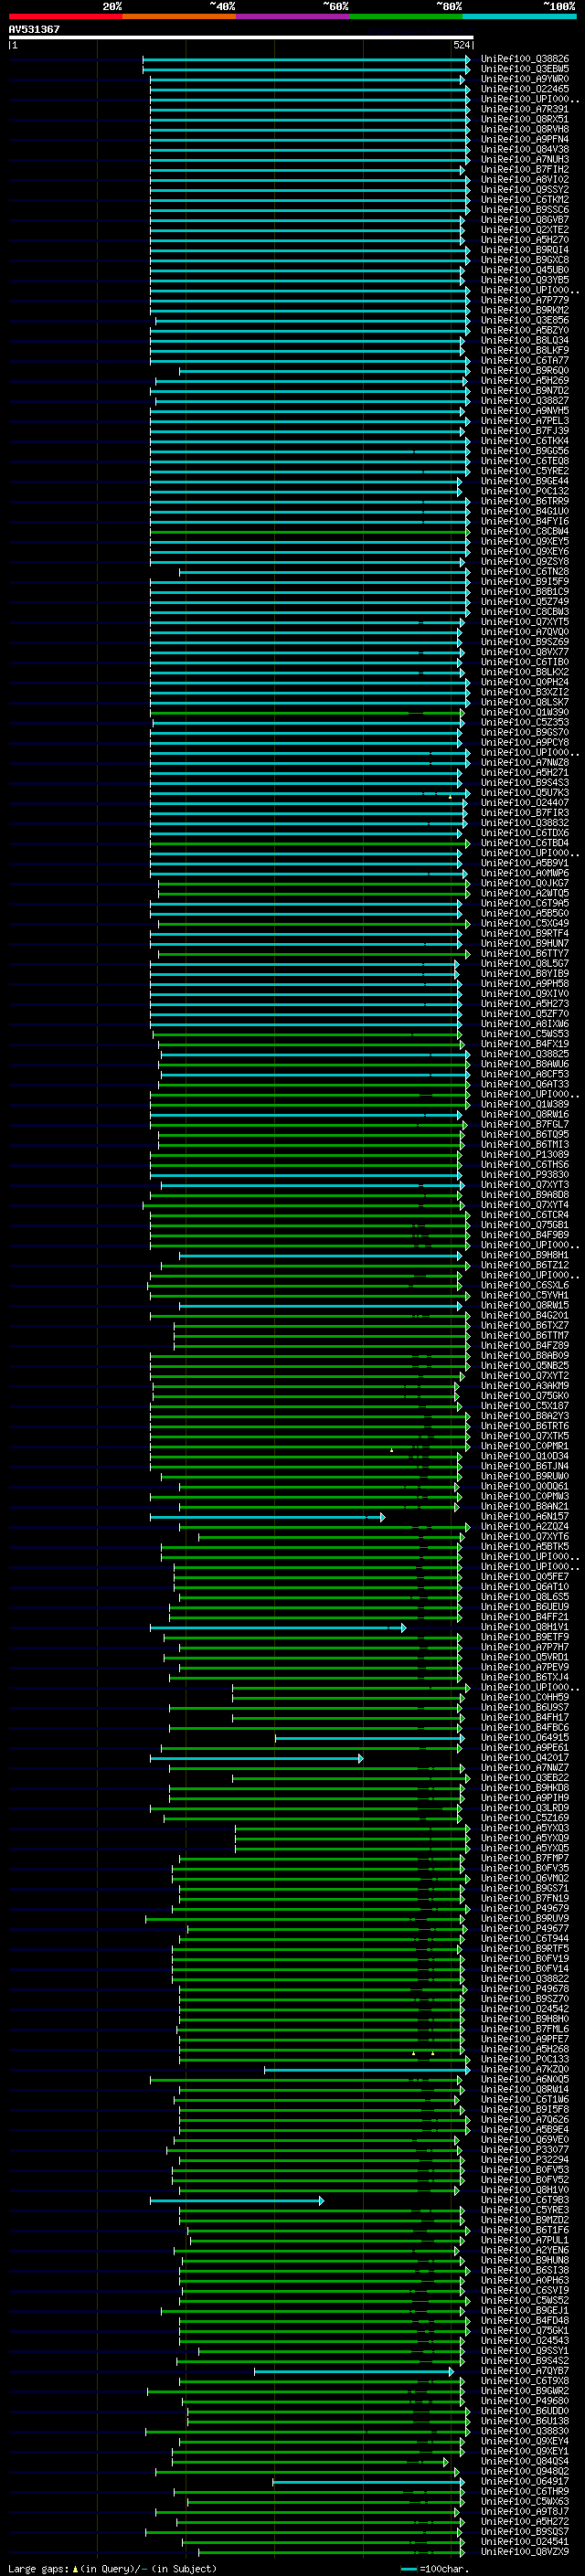Select hit label UniRef100_Q10D34
The width and height of the screenshot is (585, 2576).
[x=525, y=1456]
